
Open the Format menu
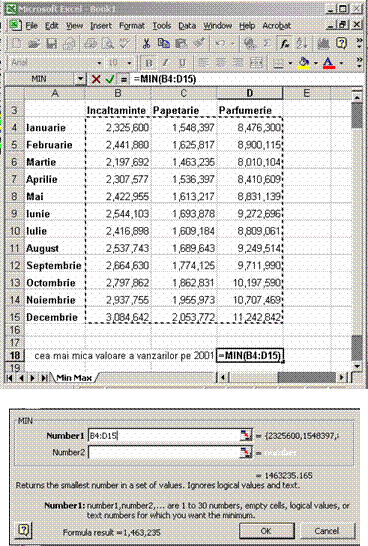click(132, 26)
